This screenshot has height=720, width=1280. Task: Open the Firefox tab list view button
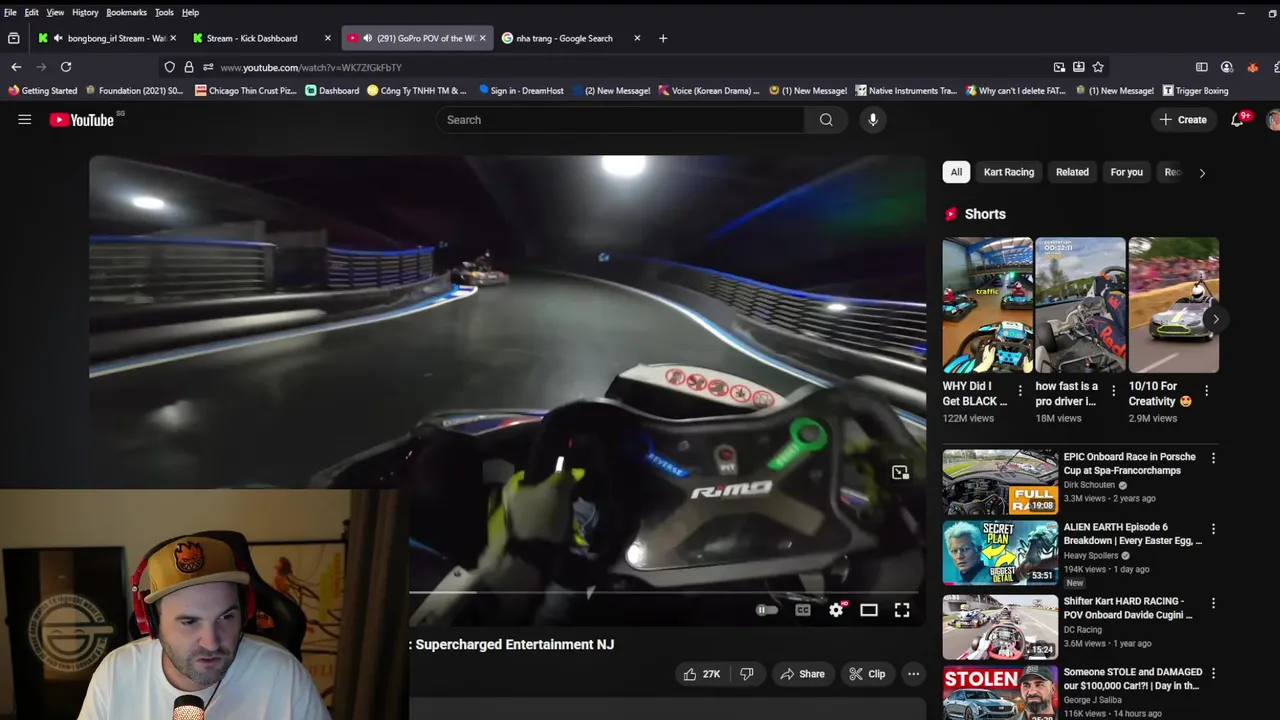(x=13, y=38)
